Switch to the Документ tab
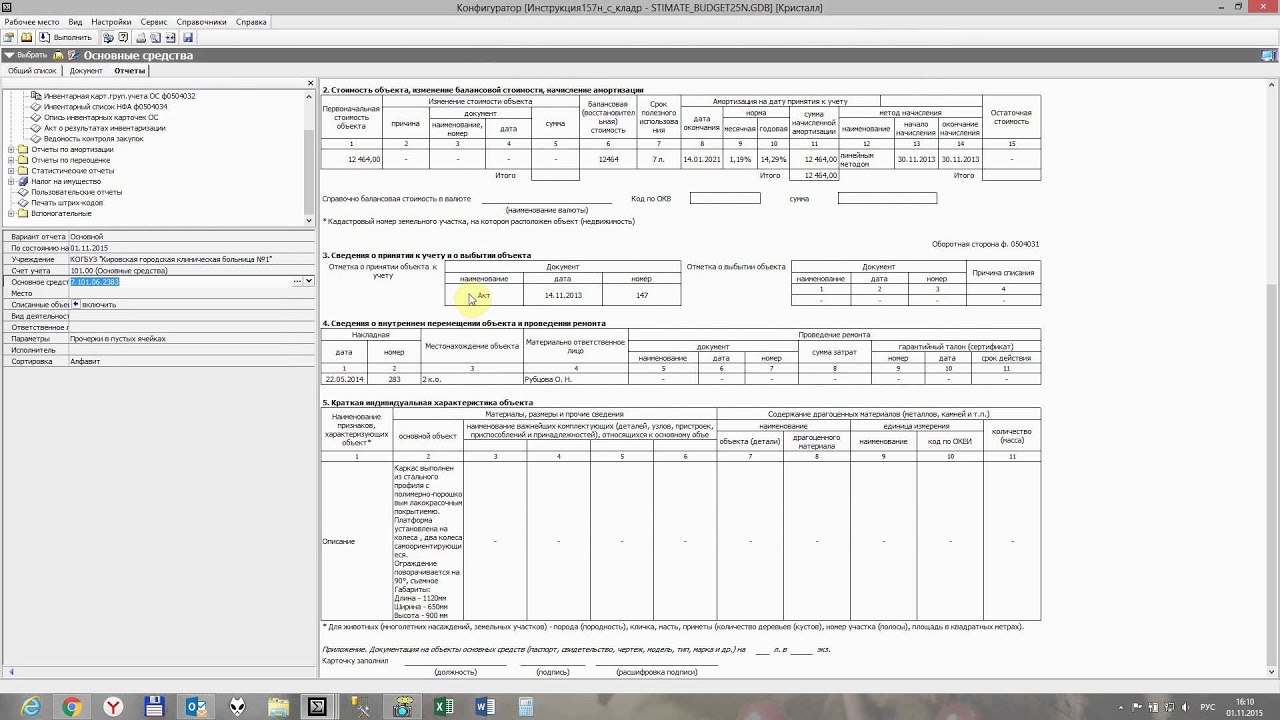The height and width of the screenshot is (720, 1280). point(86,71)
